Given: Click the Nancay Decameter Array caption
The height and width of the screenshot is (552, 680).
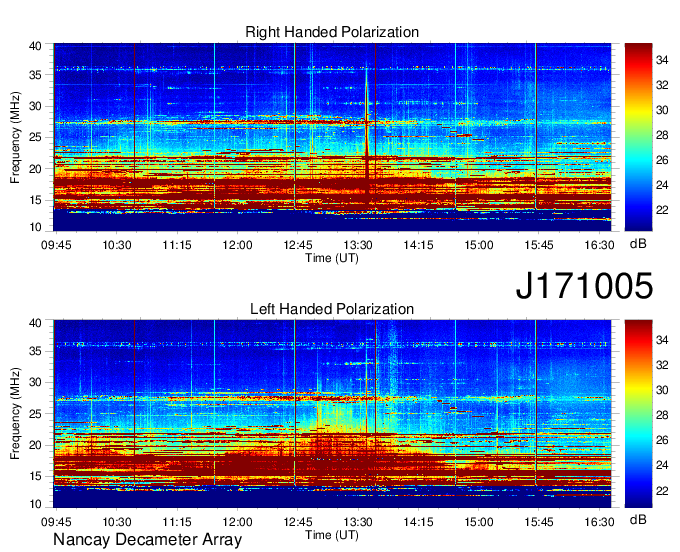Looking at the screenshot, I should point(147,540).
